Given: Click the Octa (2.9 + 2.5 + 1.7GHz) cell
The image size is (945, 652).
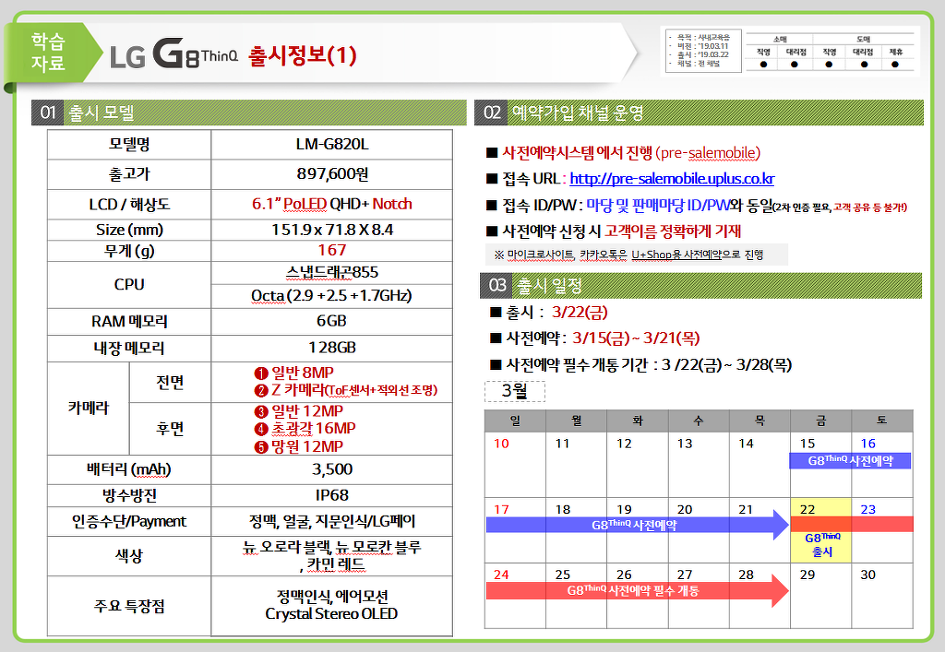Looking at the screenshot, I should tap(331, 296).
